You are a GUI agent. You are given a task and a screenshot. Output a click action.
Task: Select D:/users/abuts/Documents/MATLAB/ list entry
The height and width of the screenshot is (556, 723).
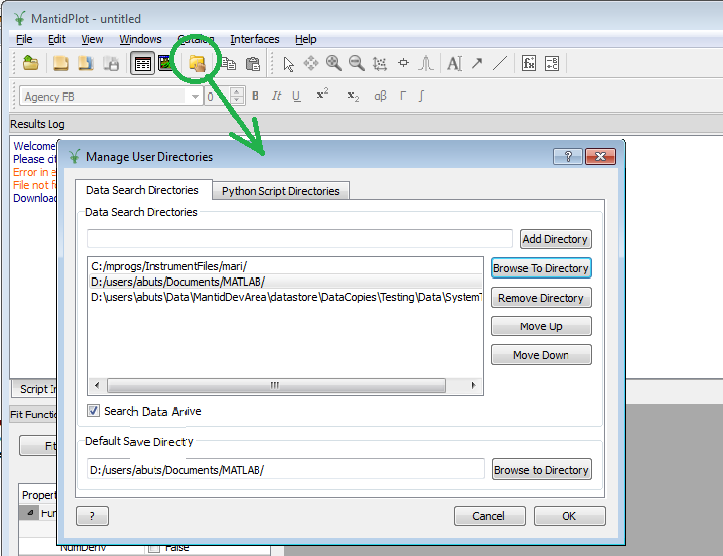pyautogui.click(x=285, y=282)
